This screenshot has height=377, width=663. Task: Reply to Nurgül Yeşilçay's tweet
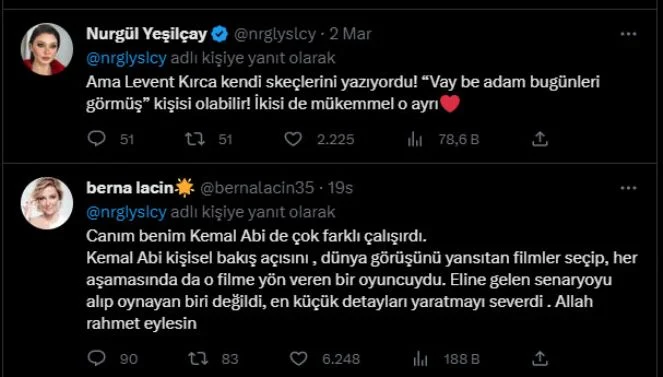coord(96,139)
